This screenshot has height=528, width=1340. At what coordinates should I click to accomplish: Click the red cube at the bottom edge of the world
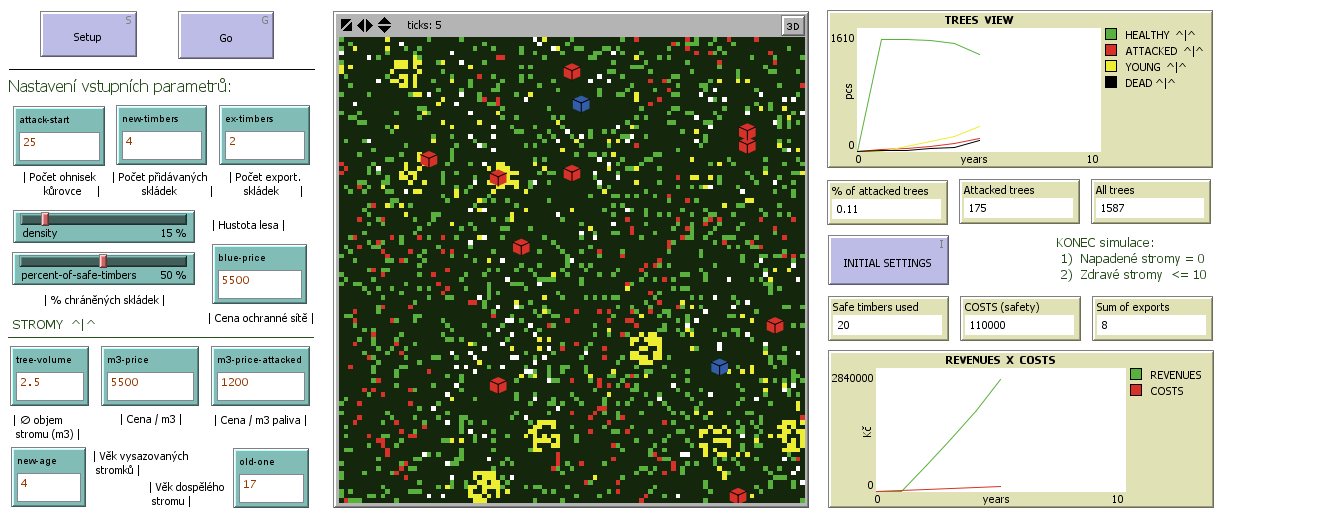tap(737, 495)
